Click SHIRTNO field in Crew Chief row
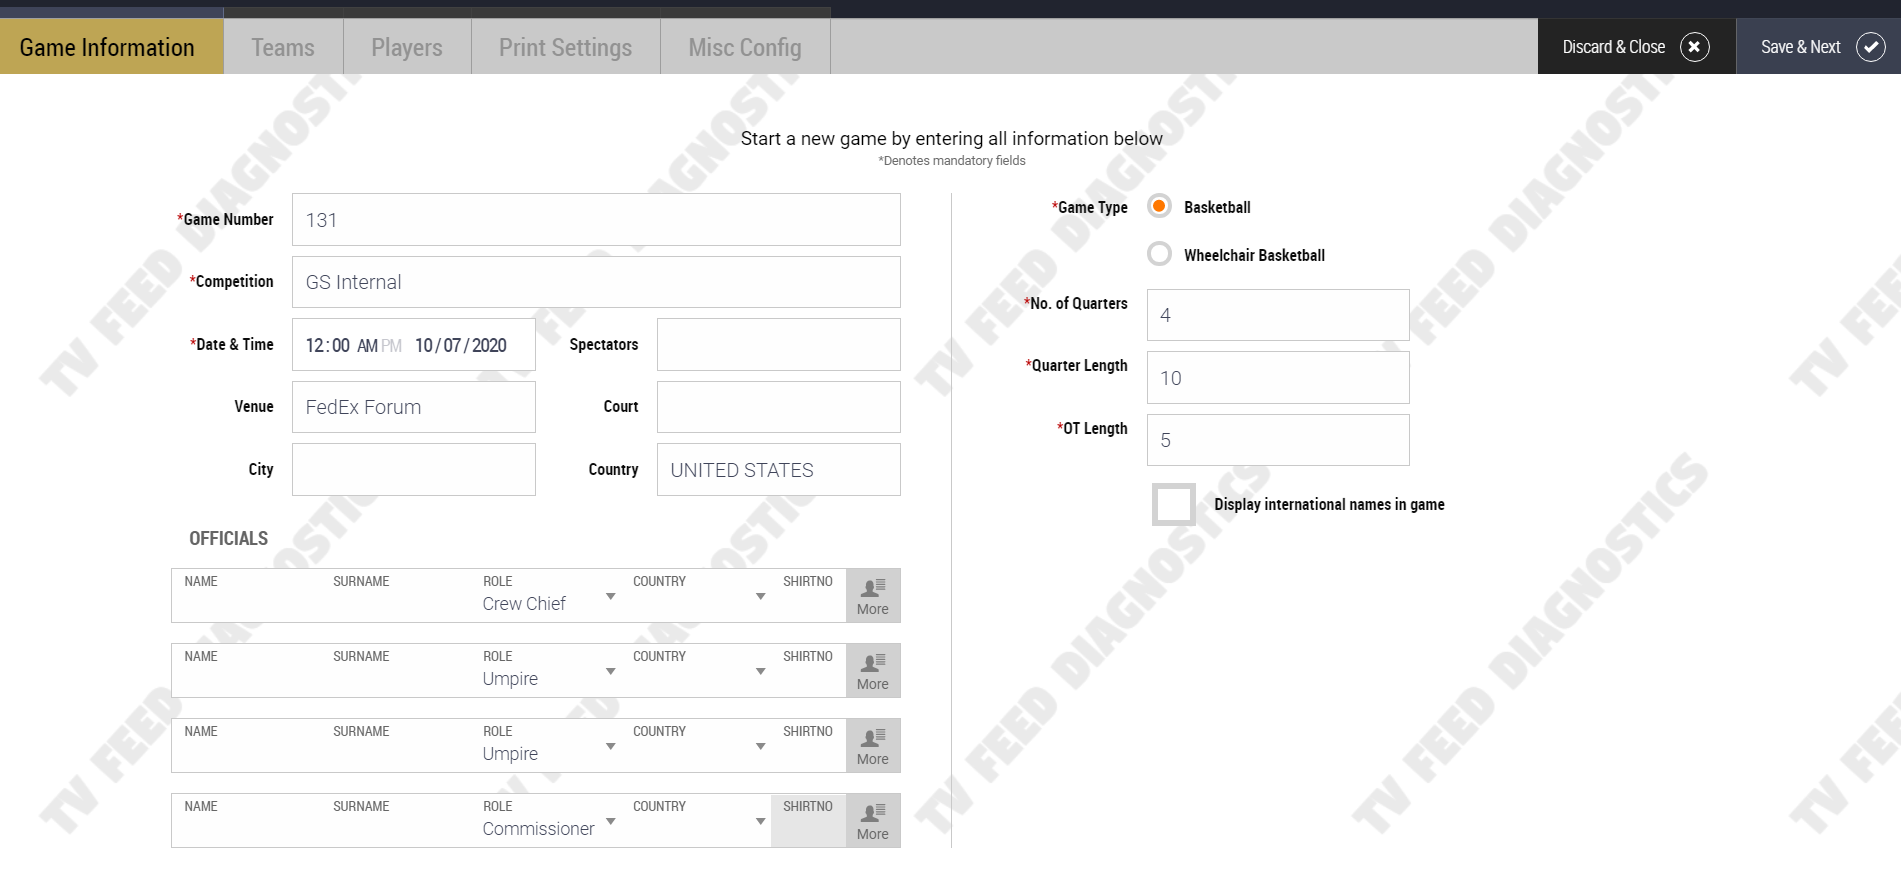Screen dimensions: 1901x878 [x=809, y=597]
